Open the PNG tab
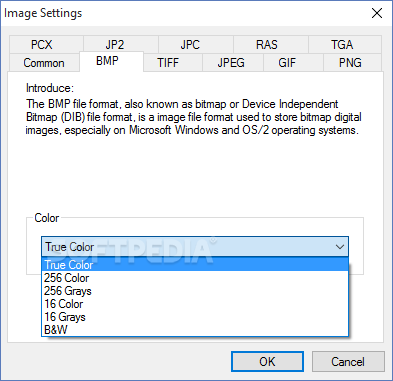This screenshot has height=381, width=393. click(x=352, y=63)
